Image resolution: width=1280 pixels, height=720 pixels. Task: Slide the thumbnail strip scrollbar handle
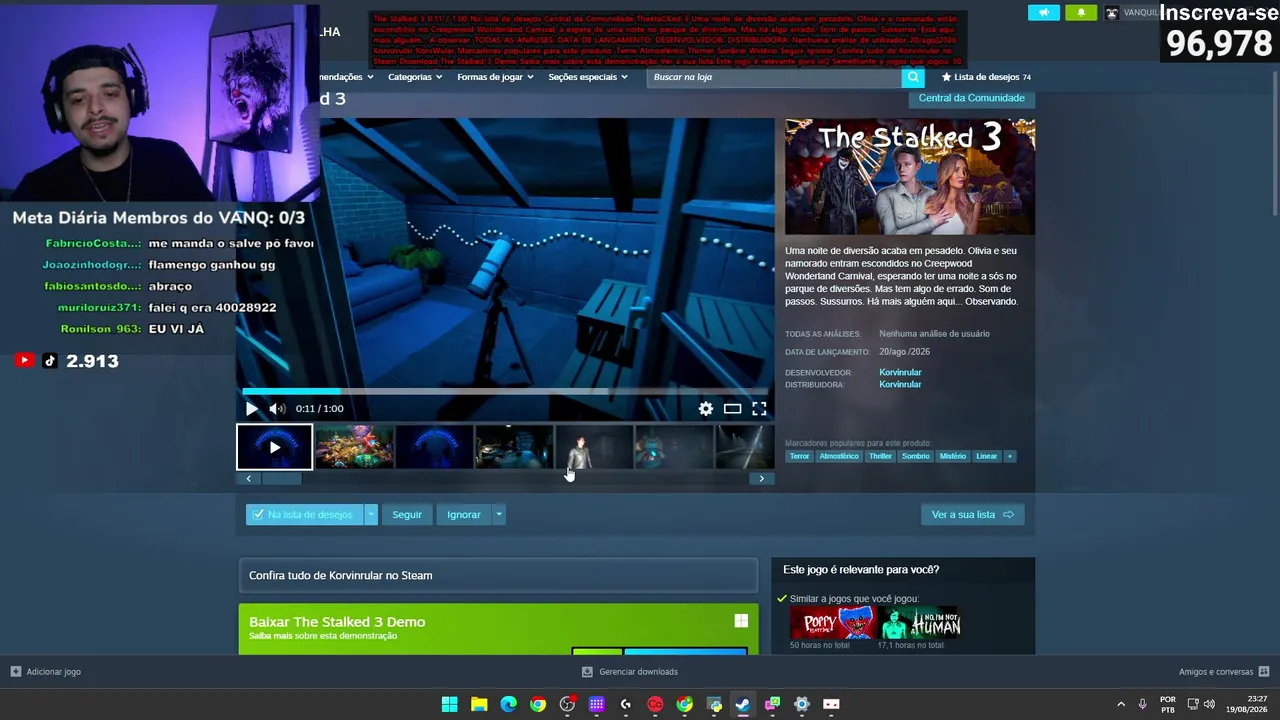[x=281, y=479]
